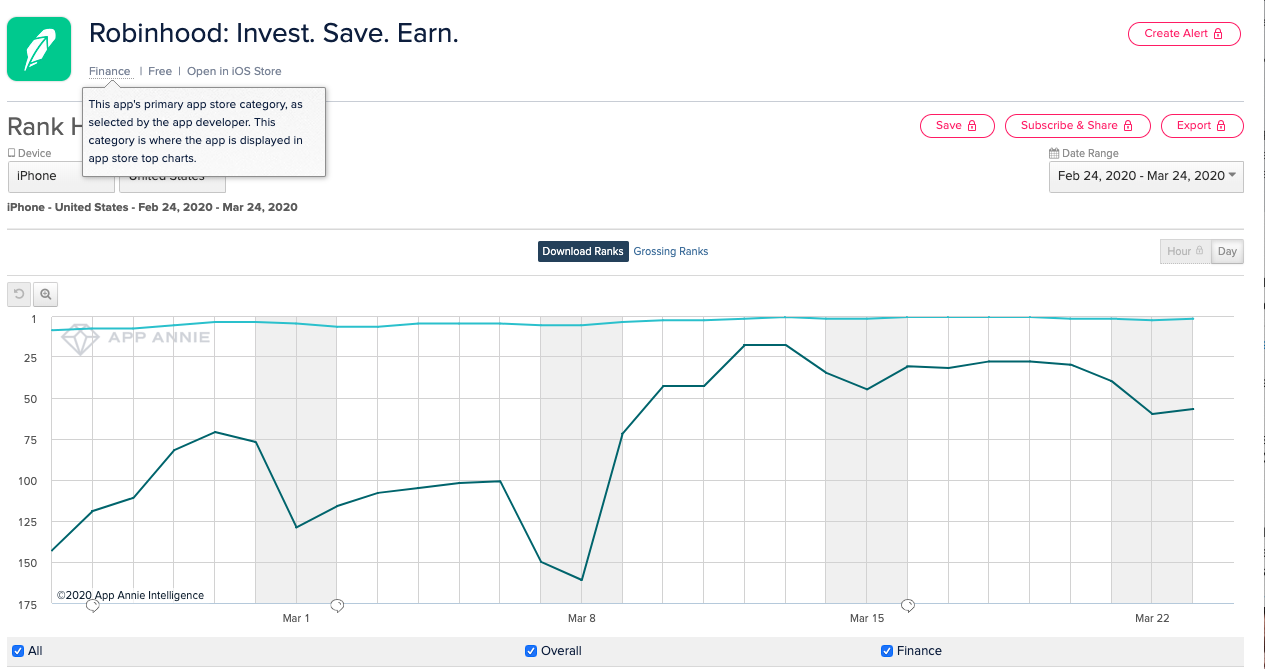The image size is (1265, 669).
Task: Click the Finance category link
Action: coord(109,71)
